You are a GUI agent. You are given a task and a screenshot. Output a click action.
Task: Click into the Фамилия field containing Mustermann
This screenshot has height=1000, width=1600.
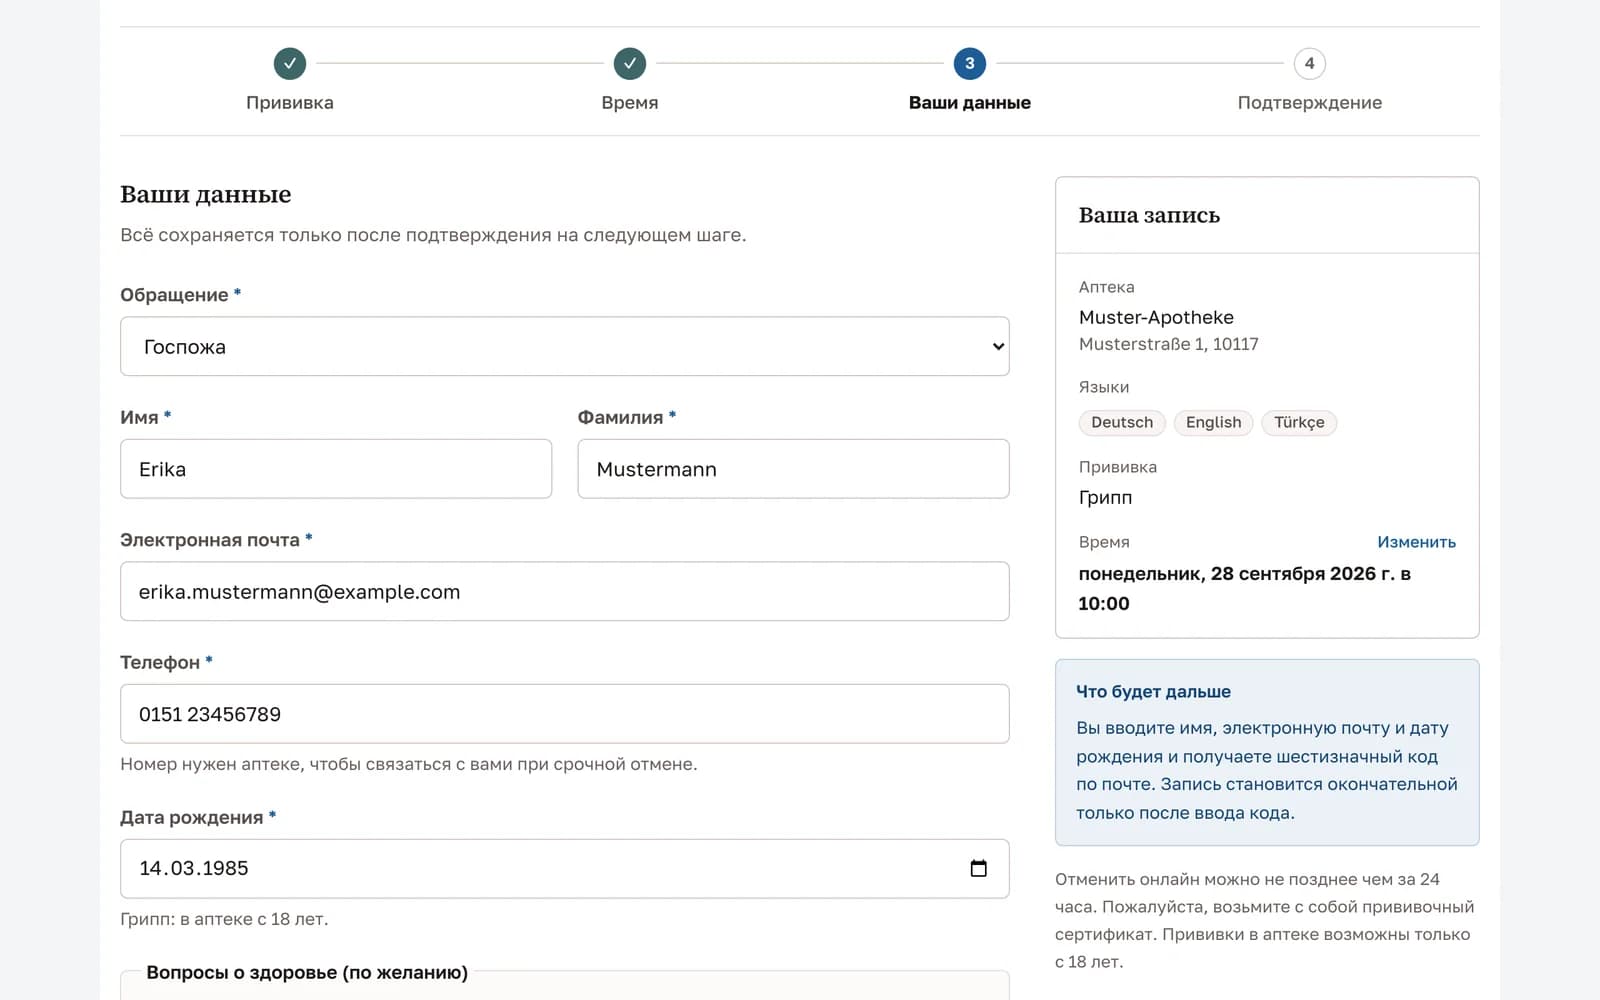coord(793,469)
